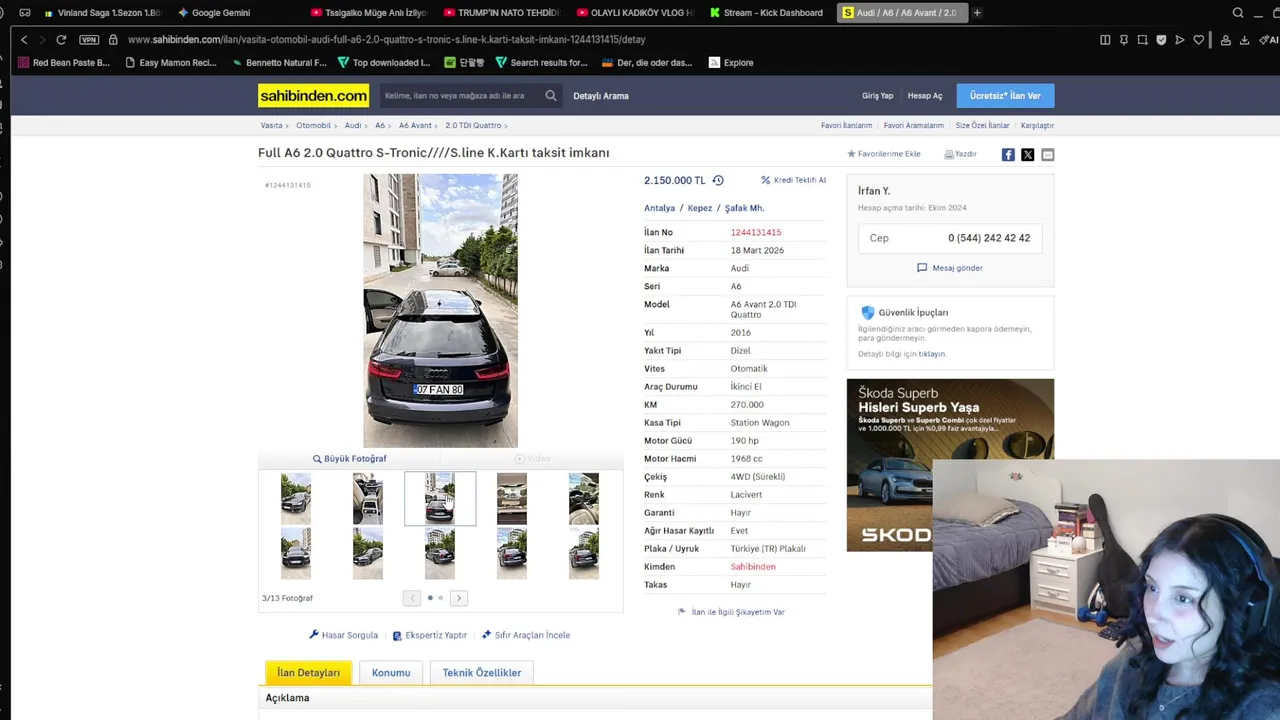Open Favori İlanlarım
Image resolution: width=1280 pixels, height=720 pixels.
pyautogui.click(x=846, y=126)
